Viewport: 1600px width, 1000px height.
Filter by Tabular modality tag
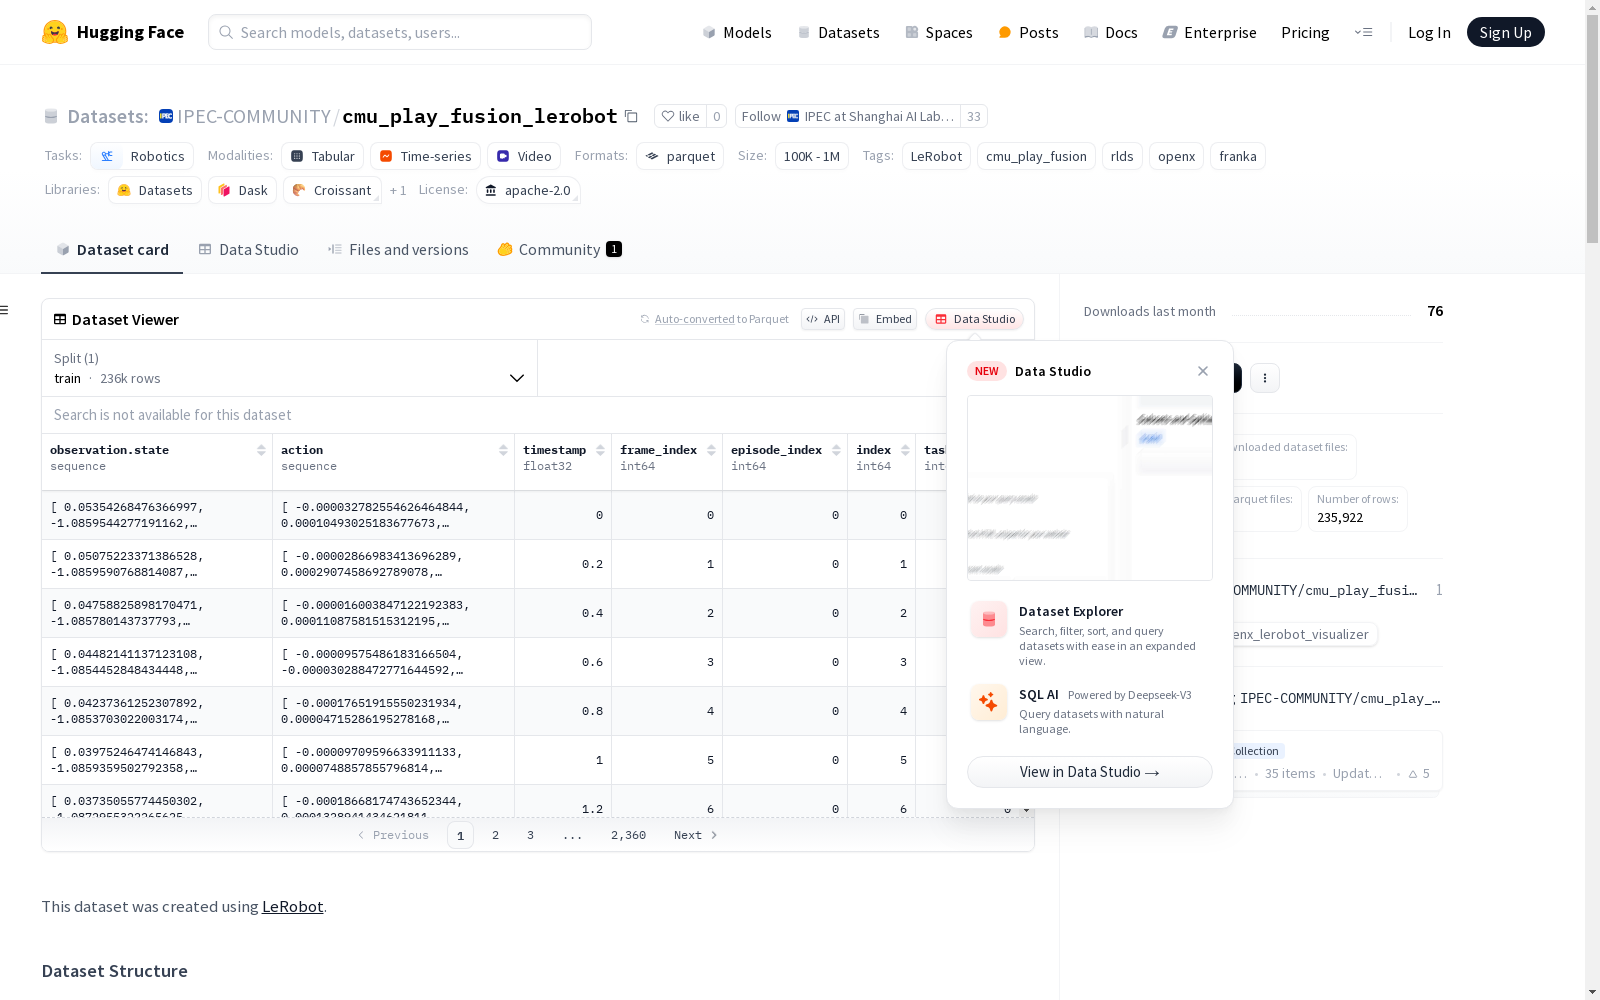tap(322, 156)
